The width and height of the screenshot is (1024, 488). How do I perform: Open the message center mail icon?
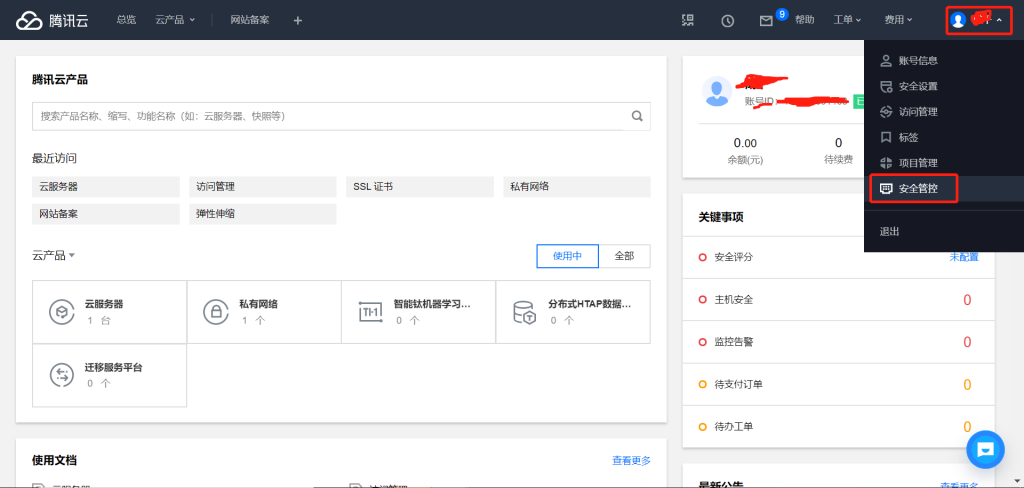pyautogui.click(x=766, y=21)
